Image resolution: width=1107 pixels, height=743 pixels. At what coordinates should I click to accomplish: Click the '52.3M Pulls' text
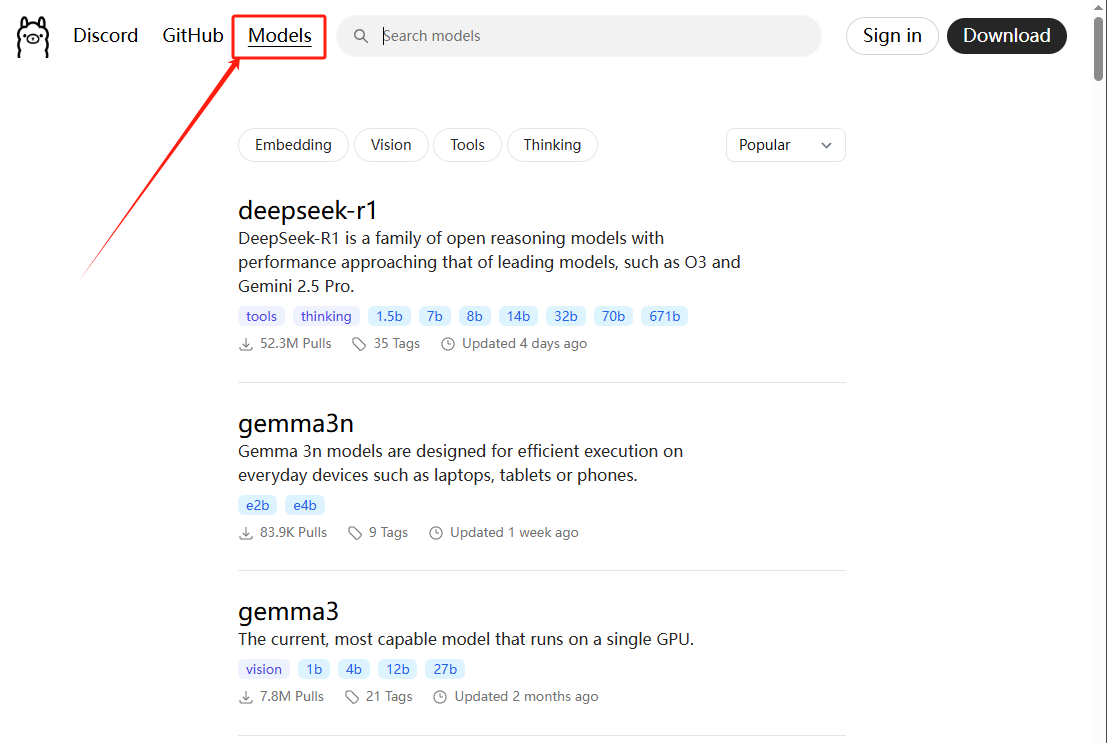296,344
